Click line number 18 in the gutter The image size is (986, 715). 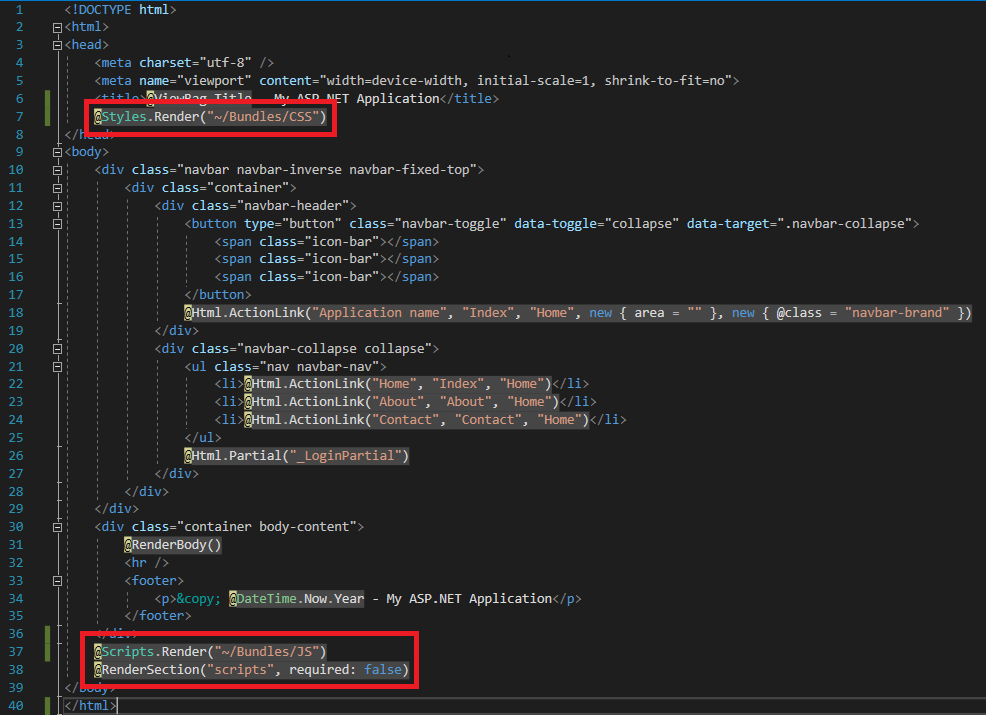click(x=16, y=312)
